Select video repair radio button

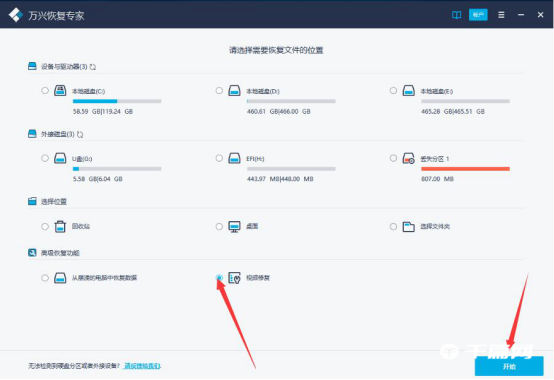[x=219, y=278]
